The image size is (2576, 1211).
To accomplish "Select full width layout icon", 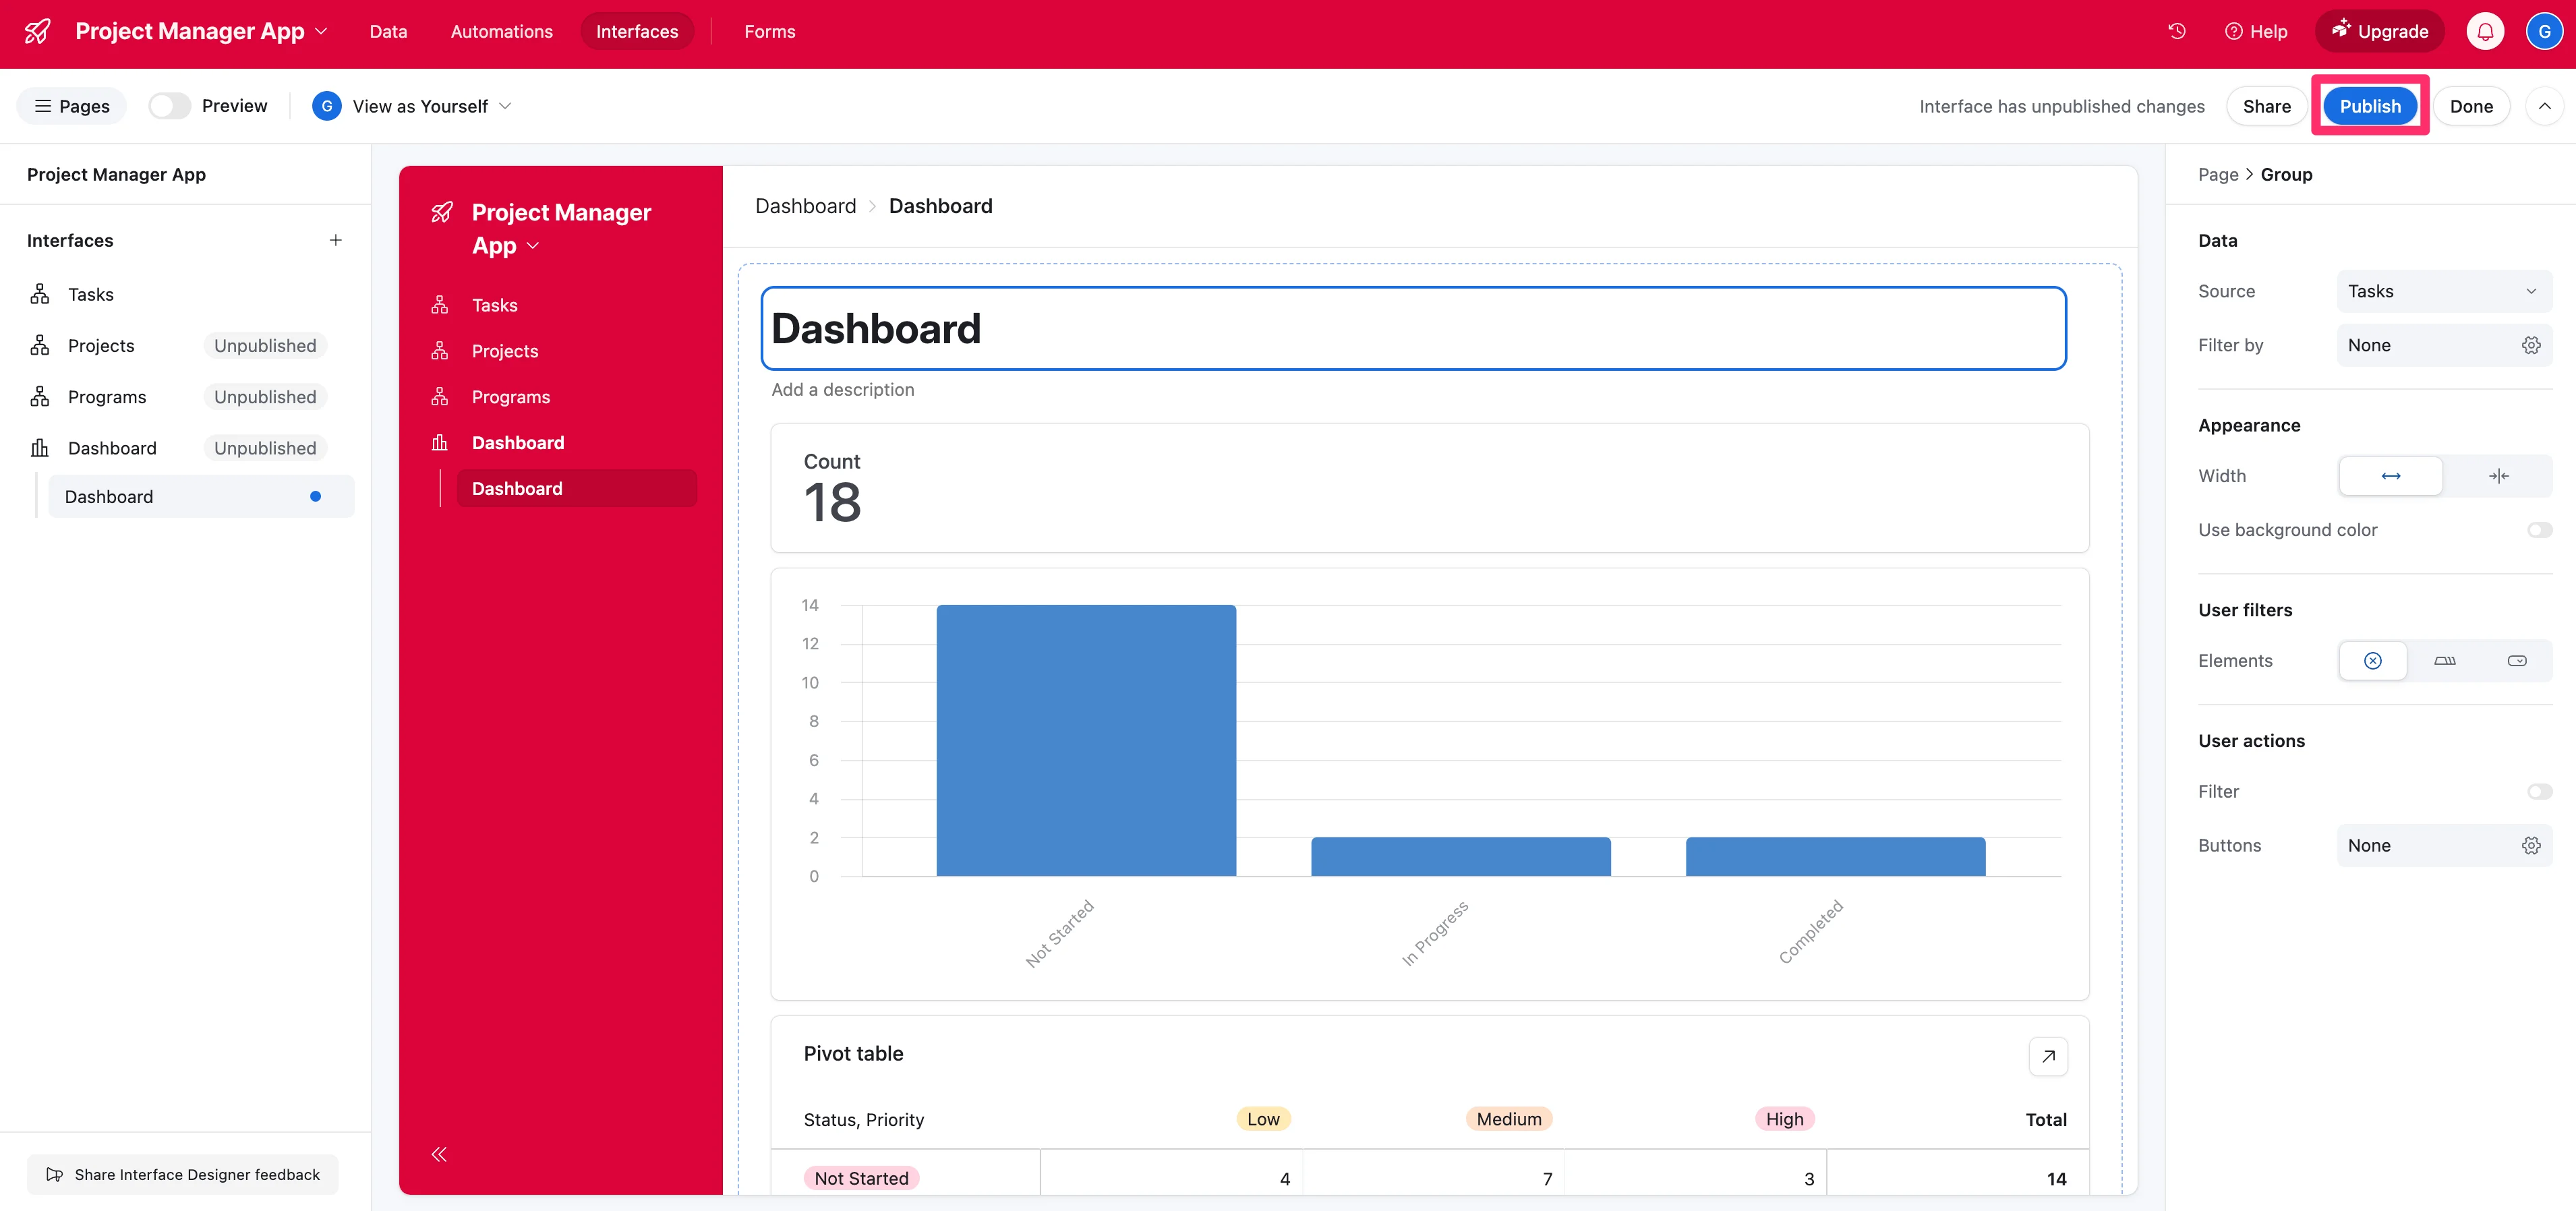I will pyautogui.click(x=2390, y=476).
